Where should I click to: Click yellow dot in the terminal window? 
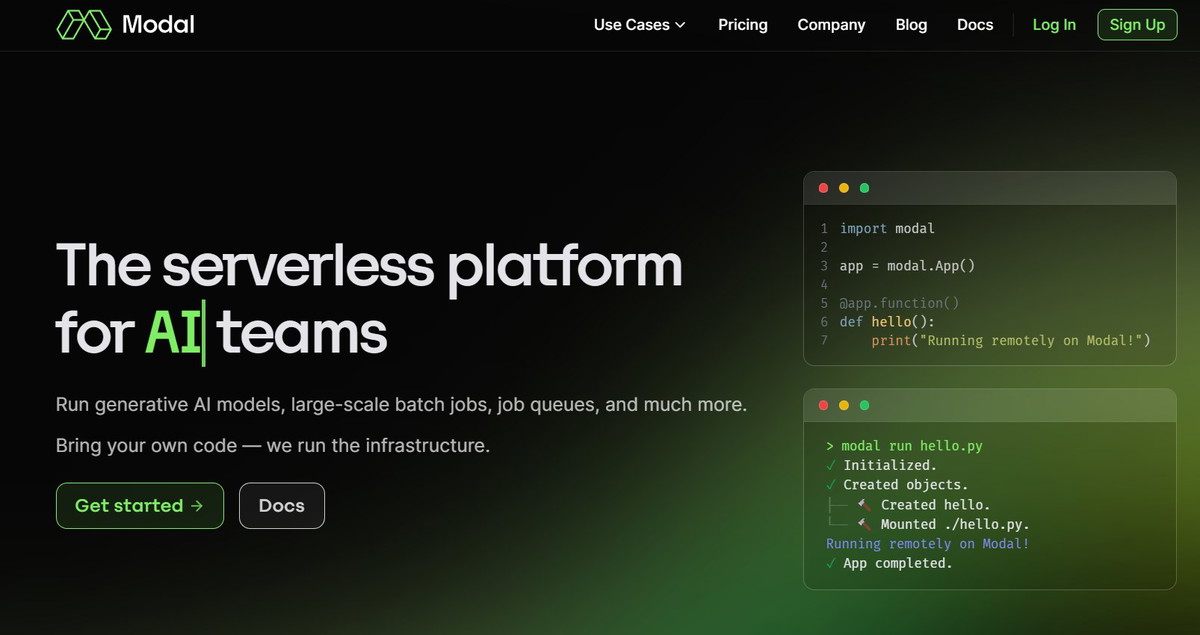point(844,405)
